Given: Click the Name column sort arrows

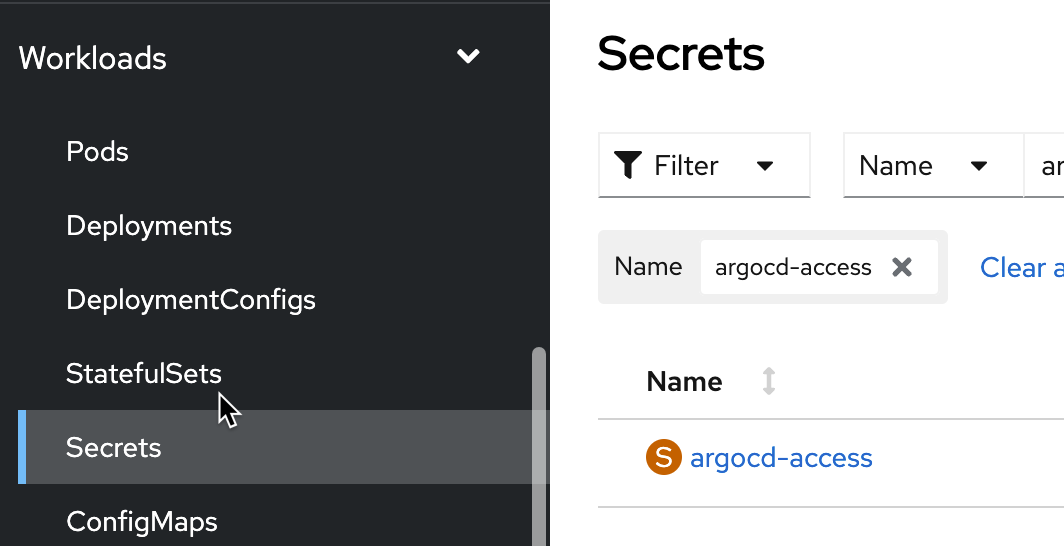Looking at the screenshot, I should 768,381.
